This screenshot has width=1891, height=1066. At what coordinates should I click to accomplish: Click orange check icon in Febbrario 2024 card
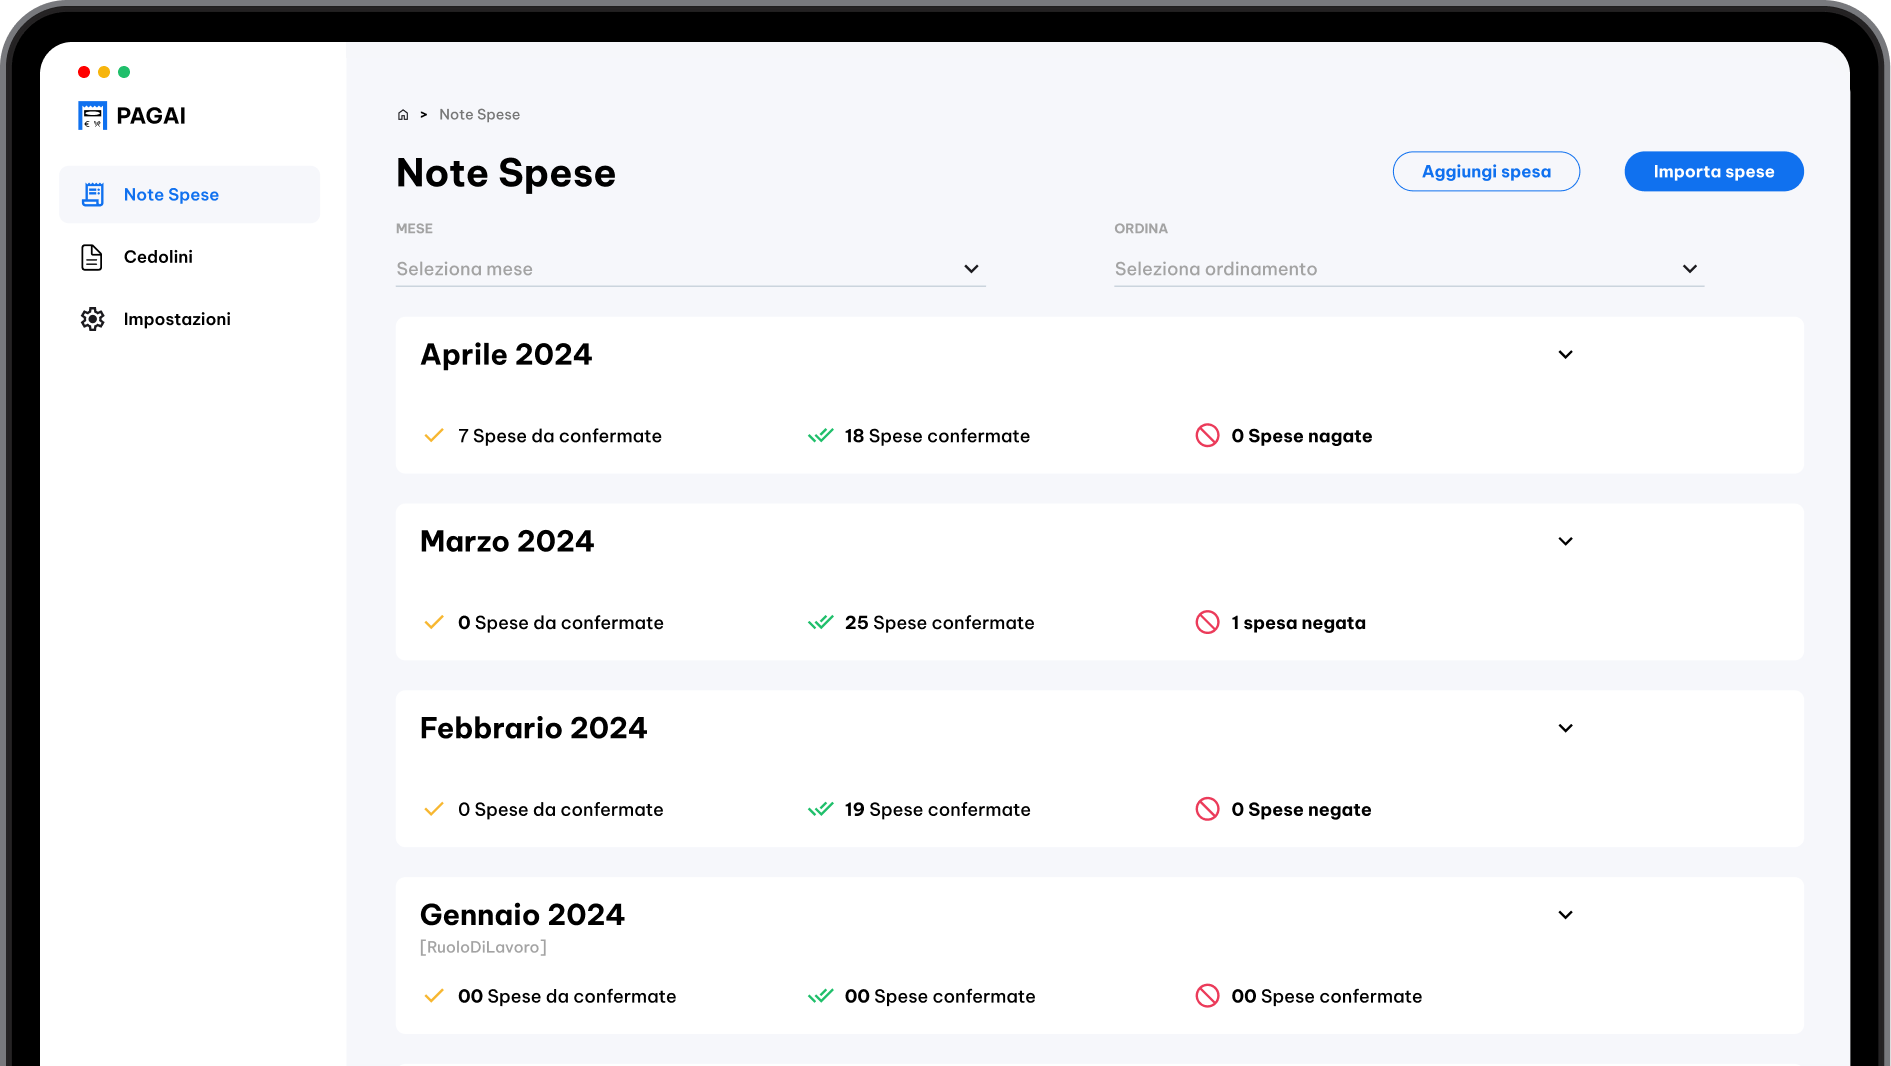[x=434, y=810]
